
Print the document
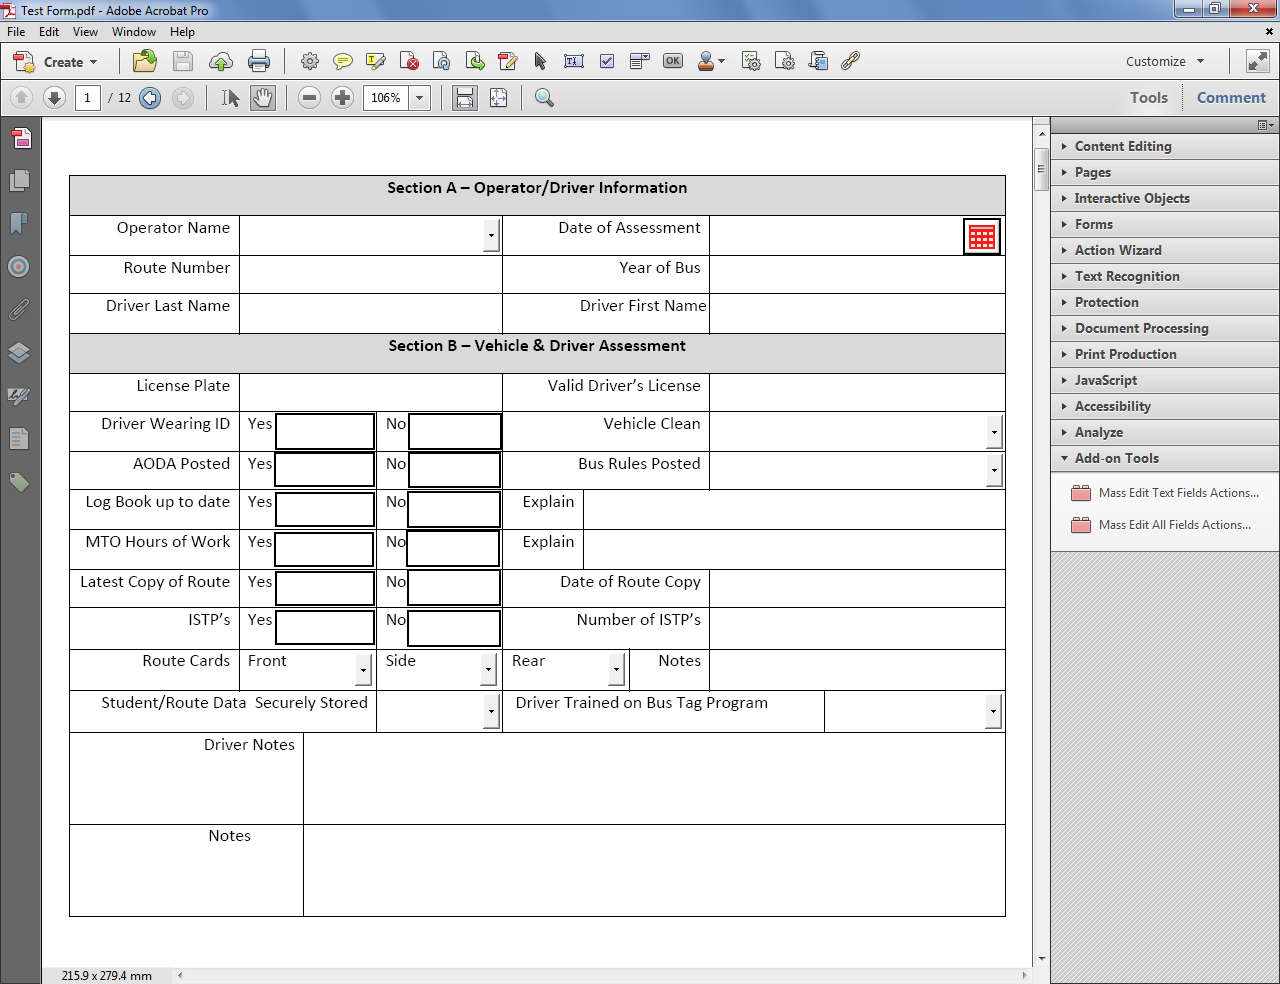tap(259, 61)
